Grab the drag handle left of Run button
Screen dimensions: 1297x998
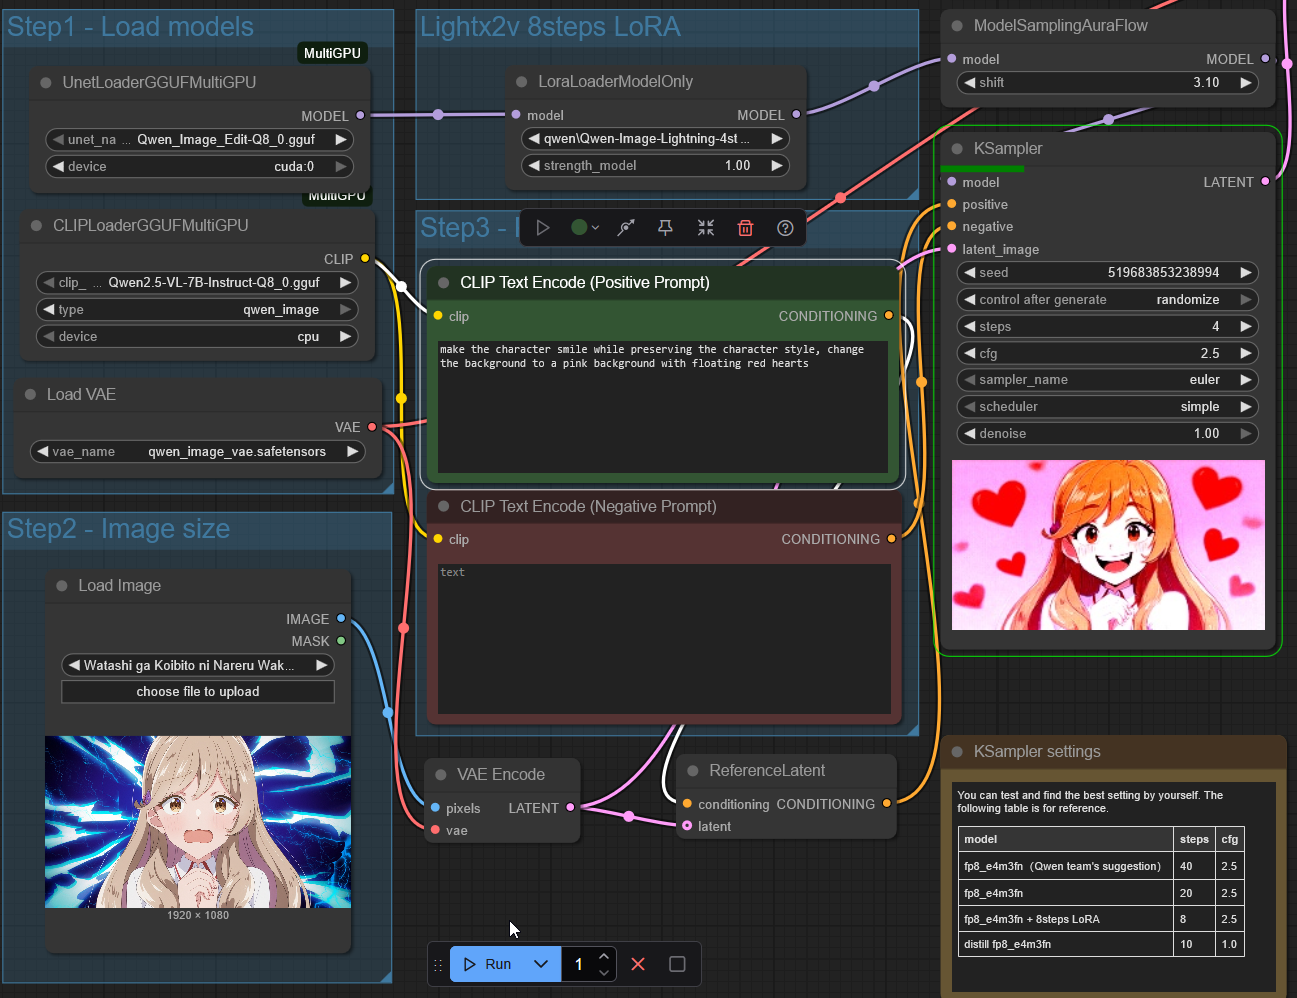(438, 965)
